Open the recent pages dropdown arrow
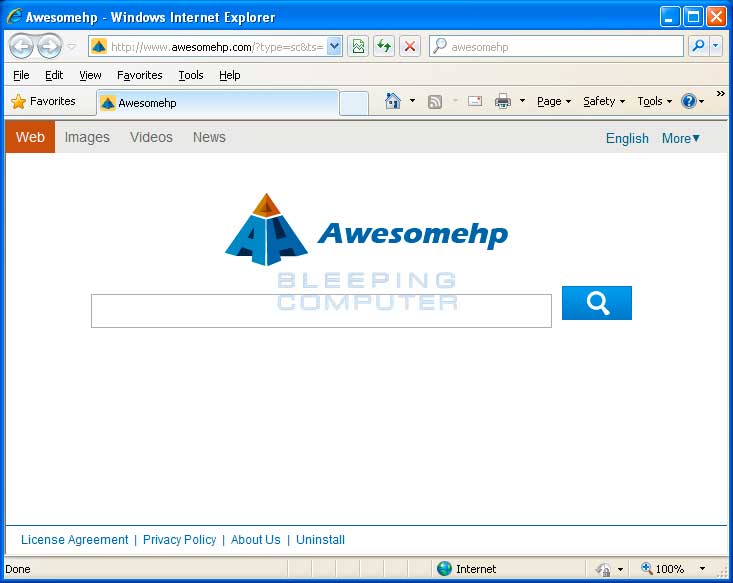733x583 pixels. (72, 46)
